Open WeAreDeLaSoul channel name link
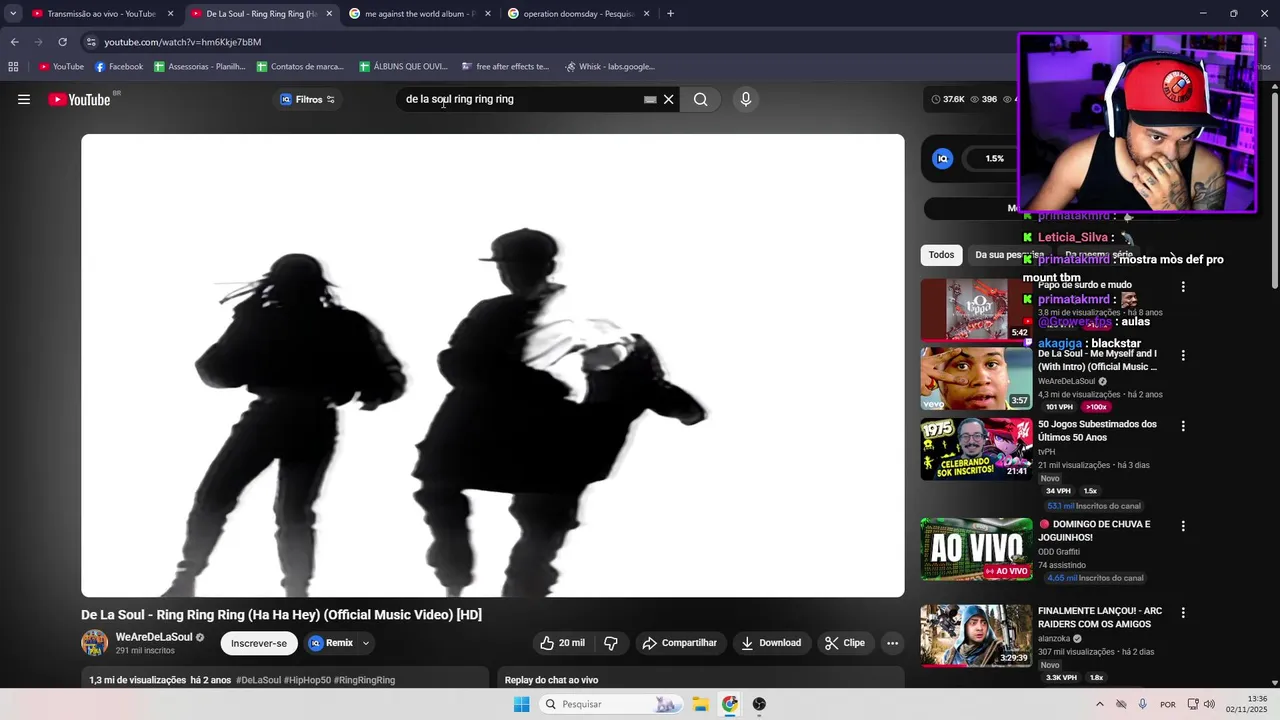This screenshot has height=720, width=1280. (x=154, y=637)
